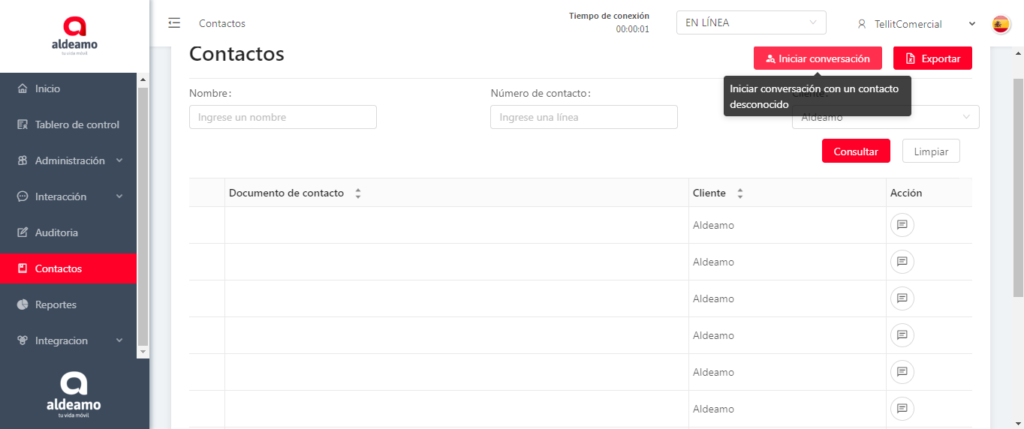Viewport: 1024px width, 429px height.
Task: Open chat icon in third contact row
Action: tap(902, 298)
